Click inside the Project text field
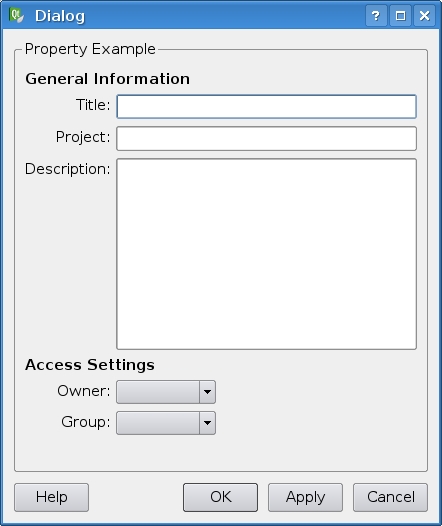Image resolution: width=442 pixels, height=526 pixels. tap(267, 139)
